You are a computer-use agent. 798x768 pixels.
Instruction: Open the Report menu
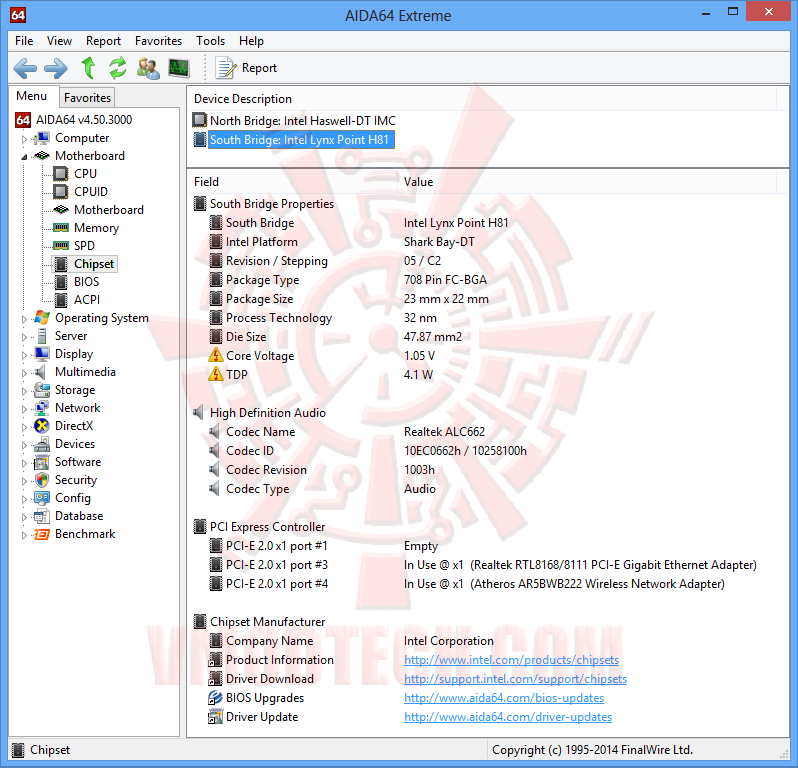point(103,41)
